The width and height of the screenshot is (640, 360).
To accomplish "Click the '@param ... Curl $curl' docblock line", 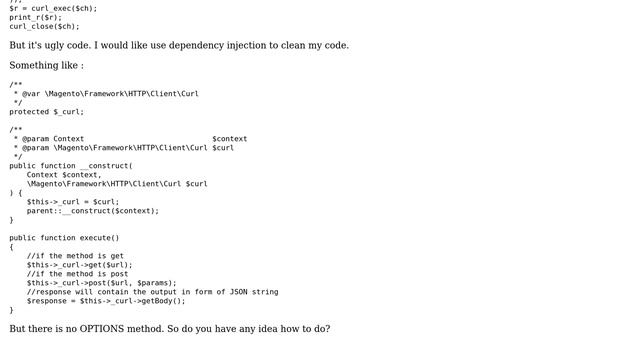I will 124,148.
